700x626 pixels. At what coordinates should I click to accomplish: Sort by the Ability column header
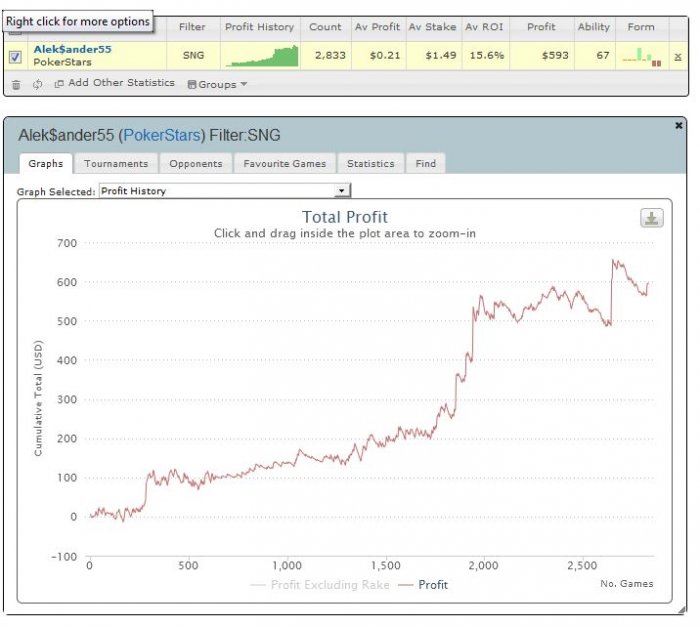pyautogui.click(x=594, y=27)
